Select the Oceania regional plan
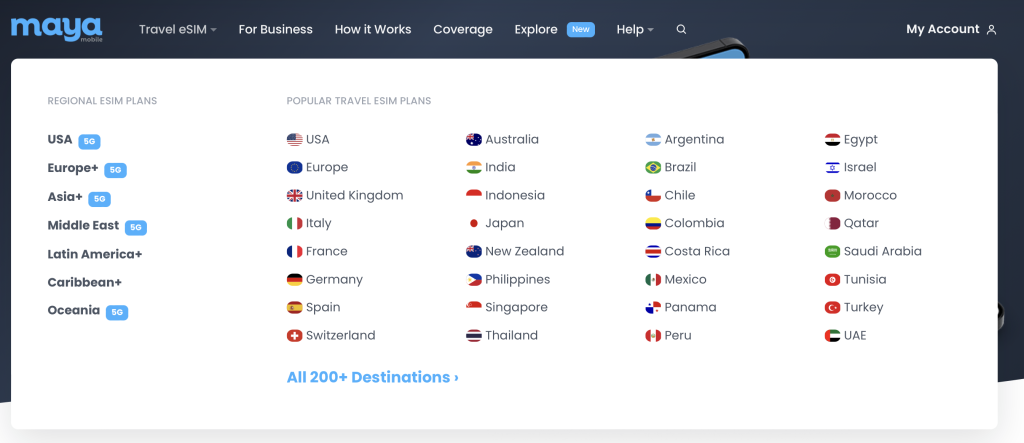Image resolution: width=1024 pixels, height=443 pixels. point(88,311)
